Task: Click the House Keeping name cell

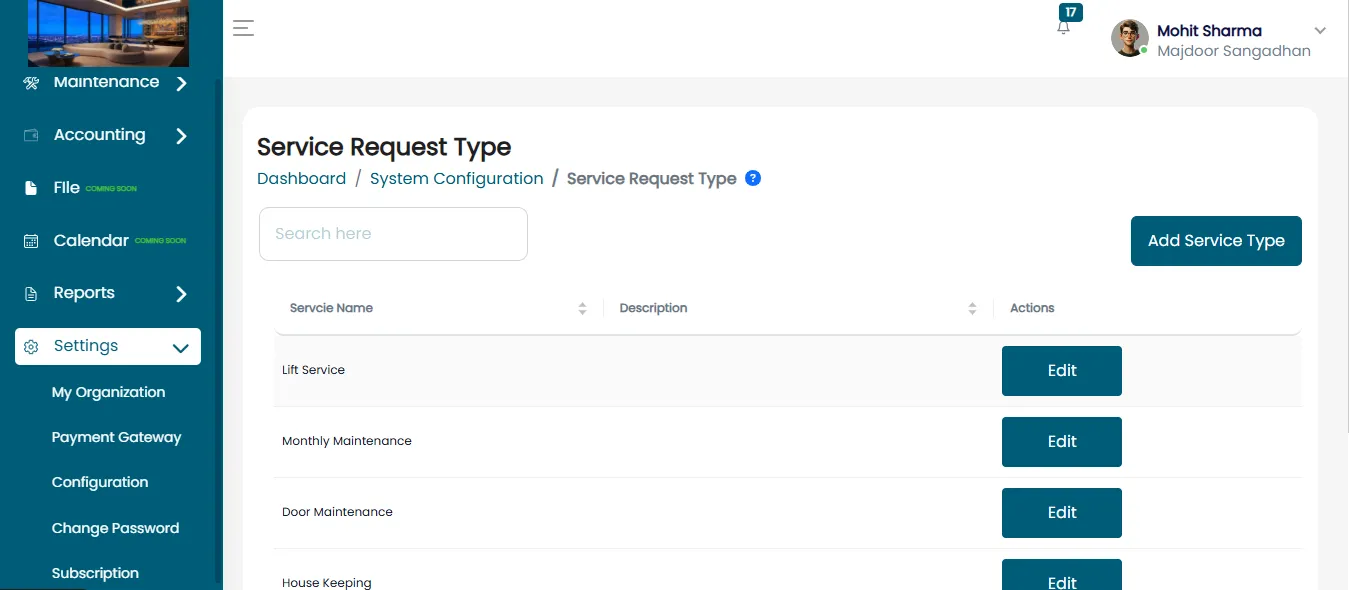Action: click(x=326, y=582)
